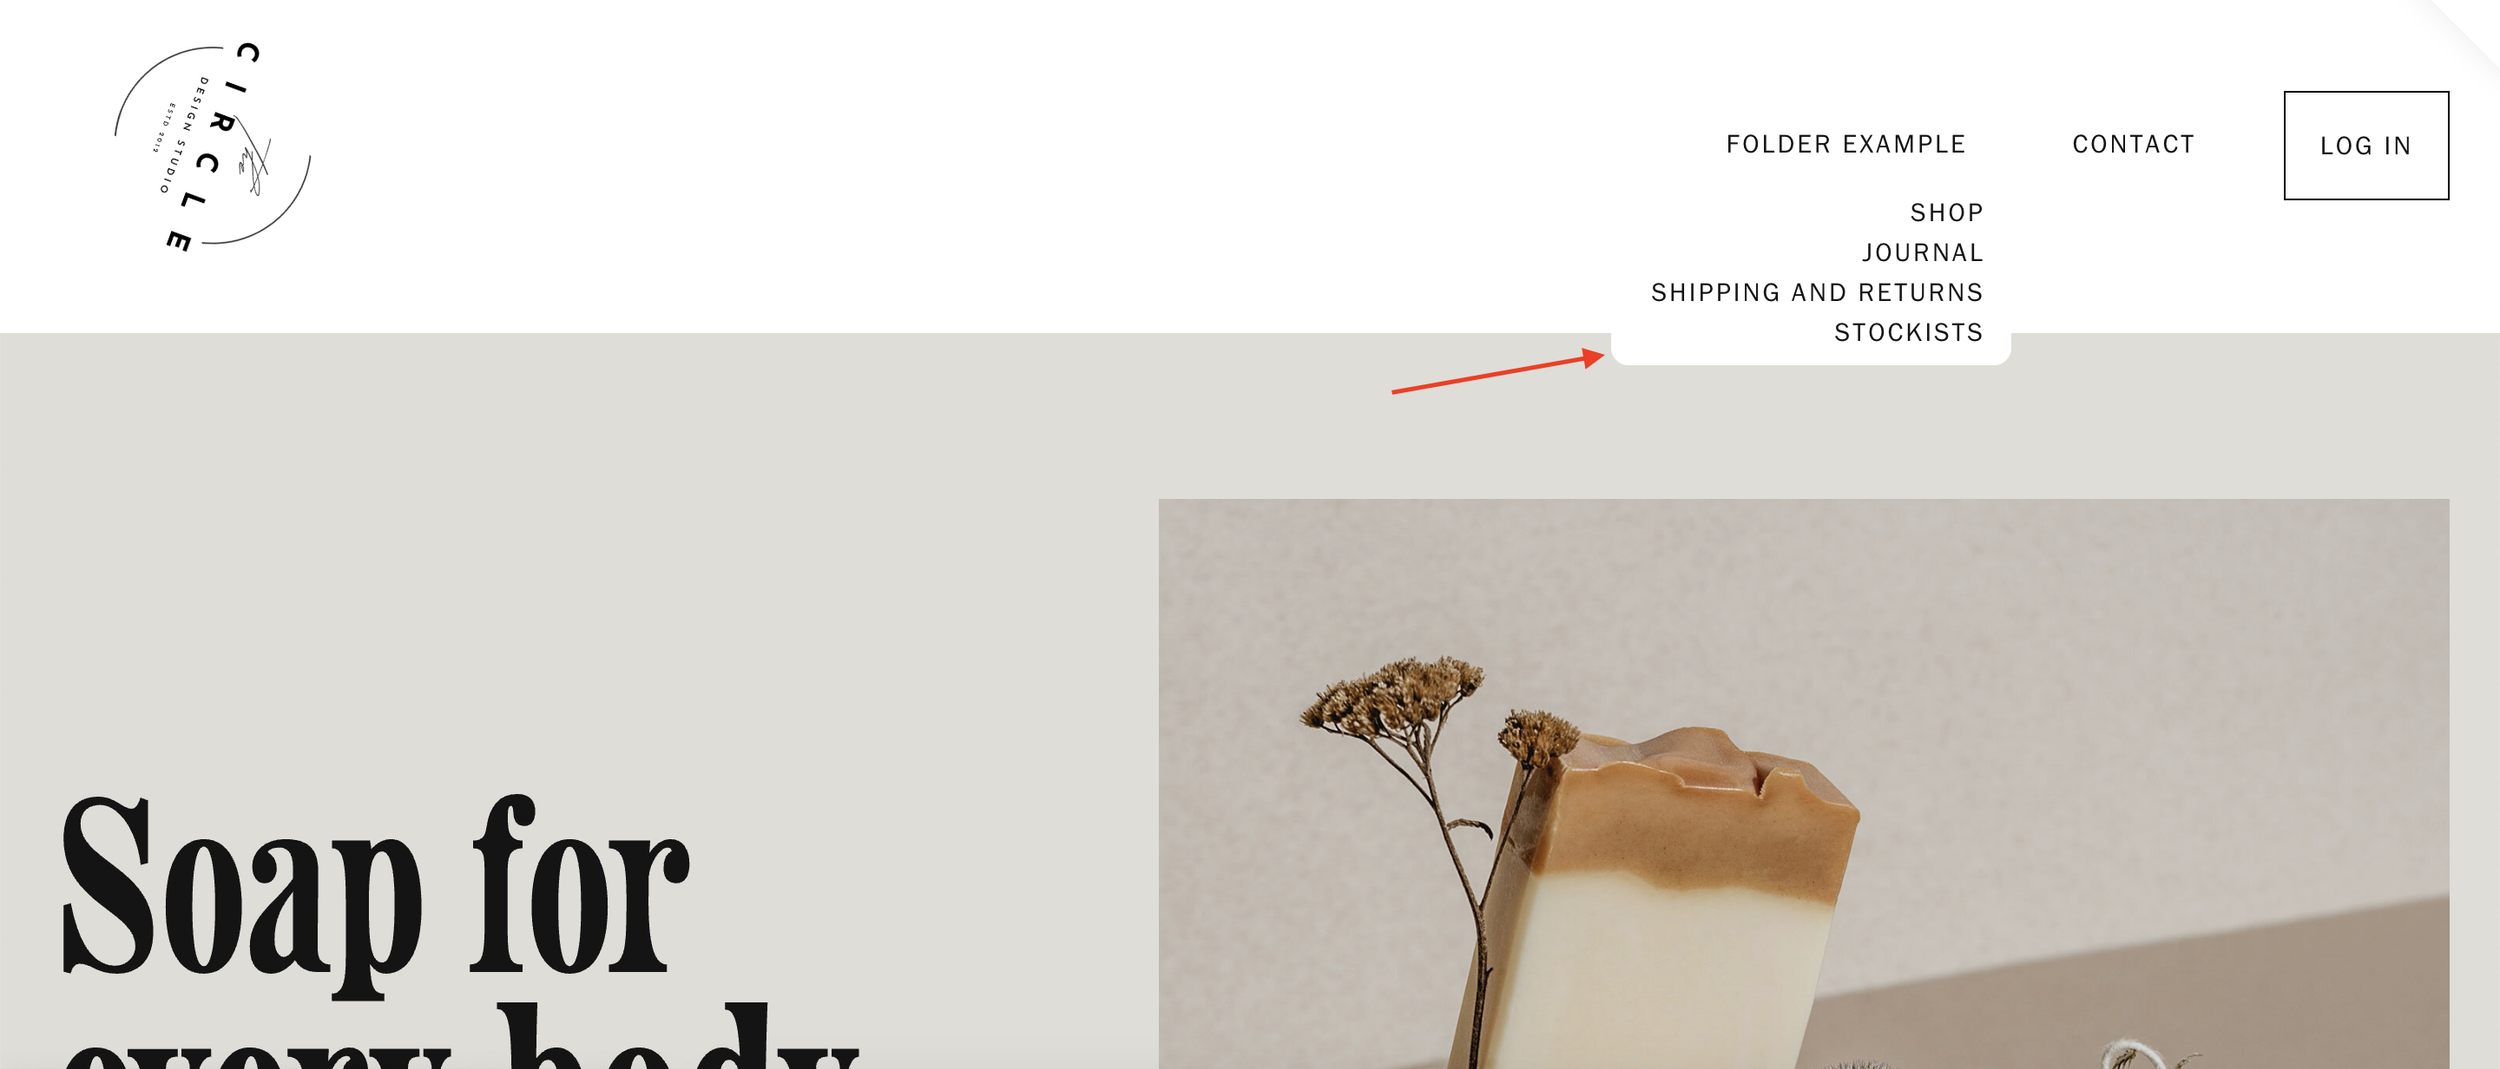This screenshot has width=2500, height=1069.
Task: Click the Log In button
Action: 2366,146
